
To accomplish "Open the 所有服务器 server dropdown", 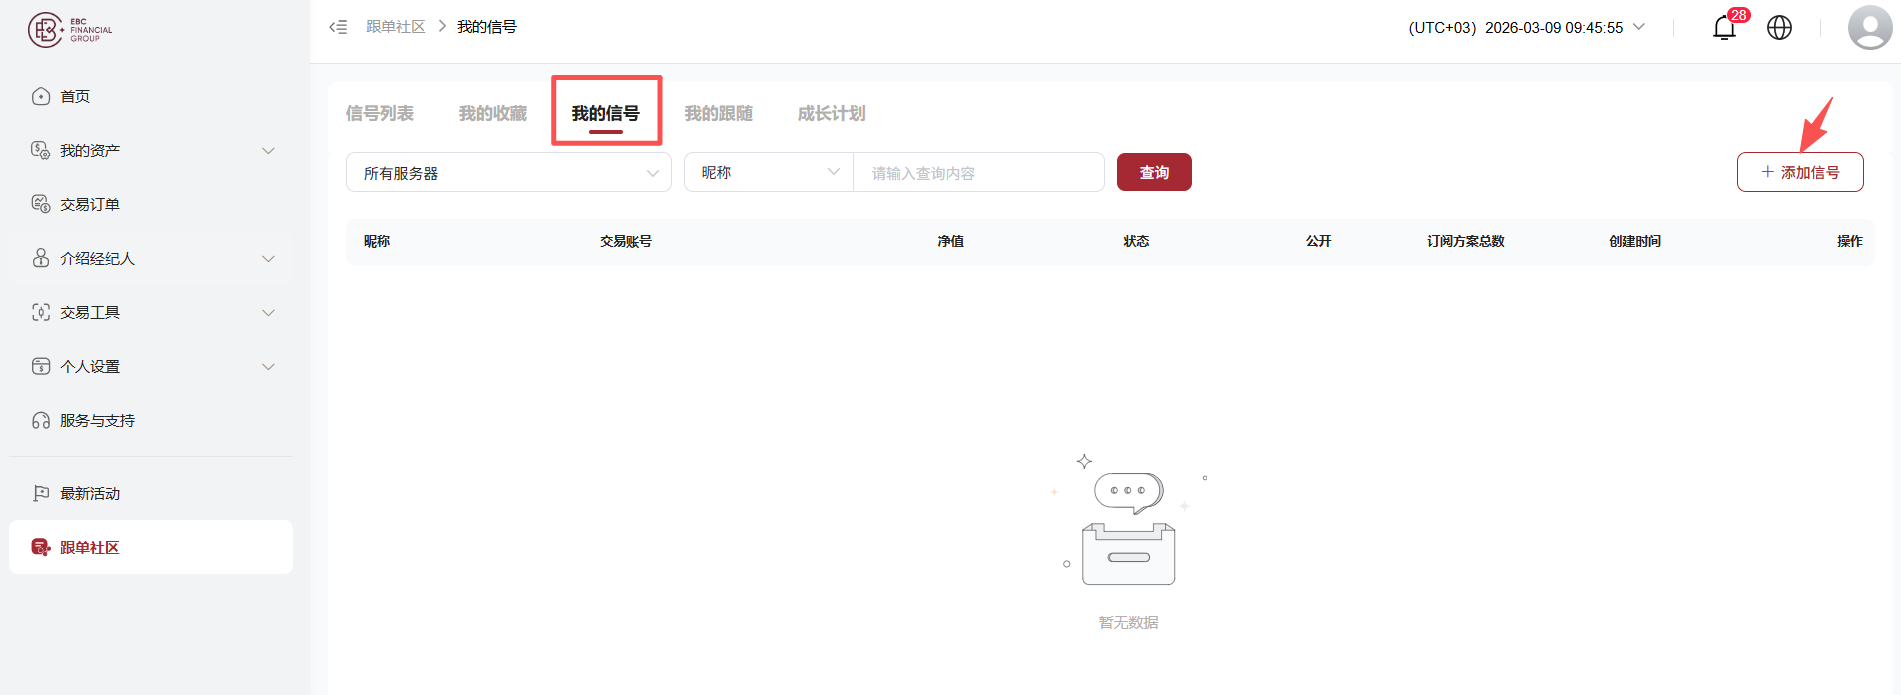I will pyautogui.click(x=508, y=172).
